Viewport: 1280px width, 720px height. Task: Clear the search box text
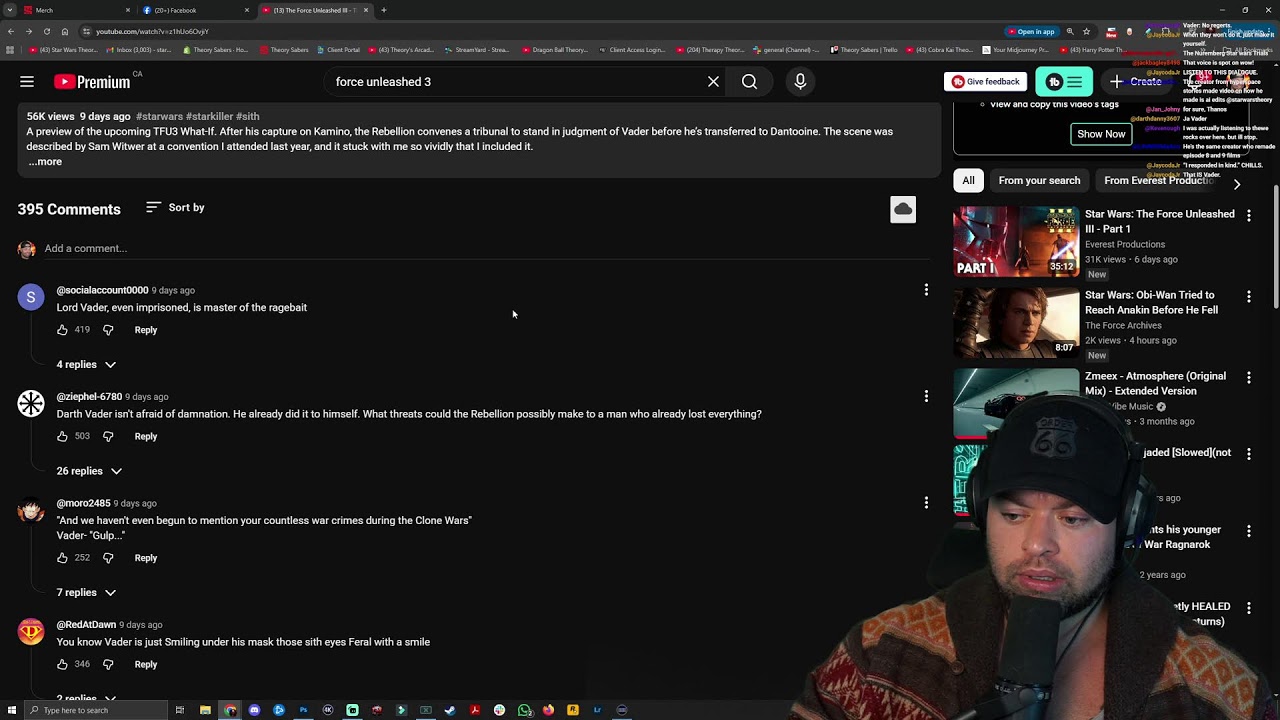coord(713,82)
